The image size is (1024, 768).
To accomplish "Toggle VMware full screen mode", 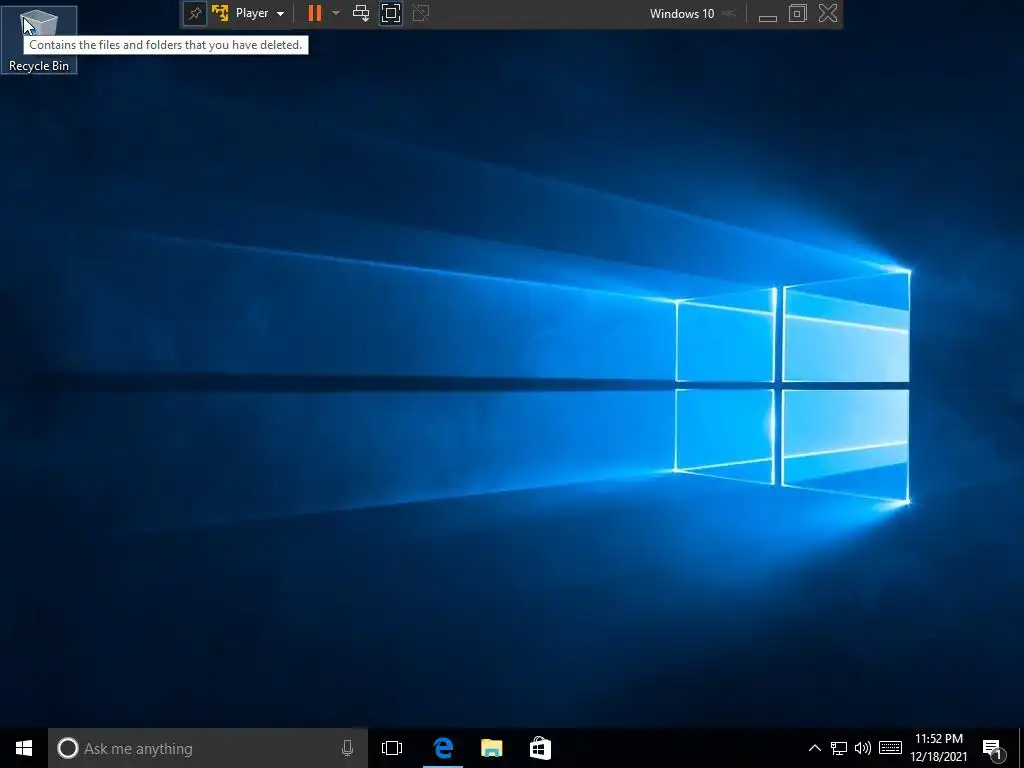I will coord(391,13).
